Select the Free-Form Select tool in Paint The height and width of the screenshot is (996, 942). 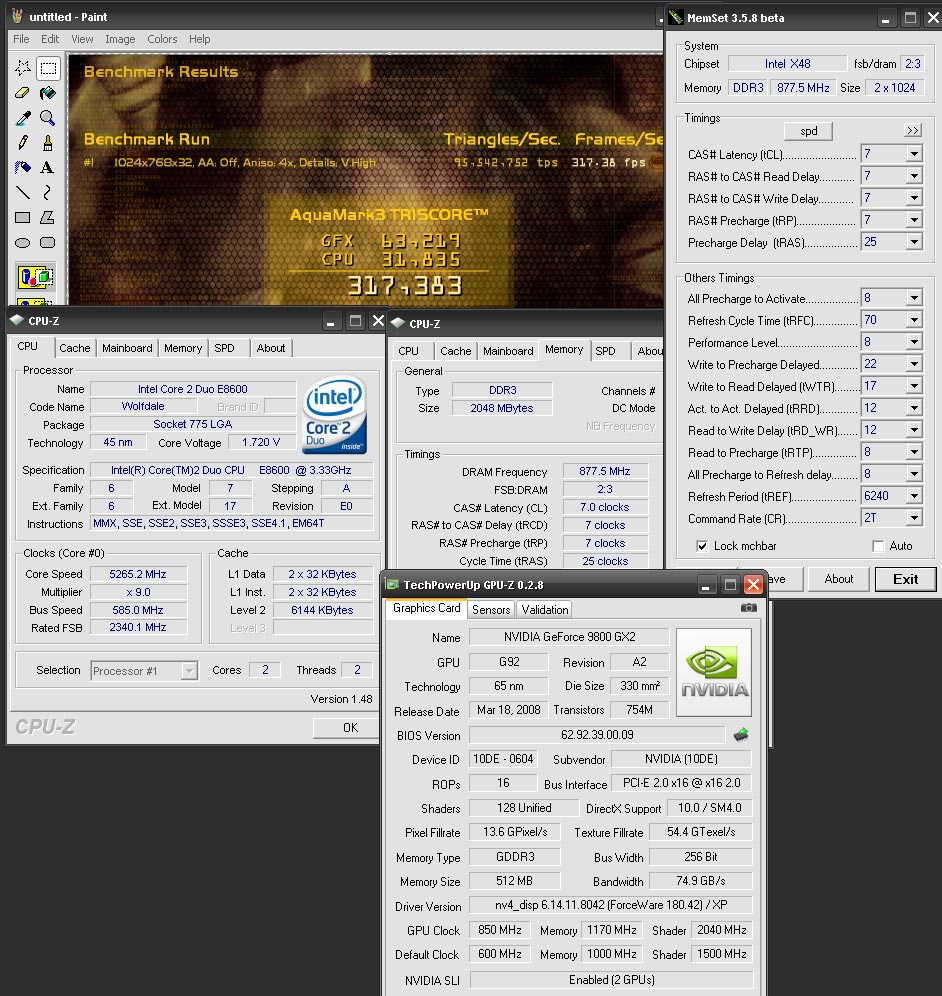(x=23, y=67)
